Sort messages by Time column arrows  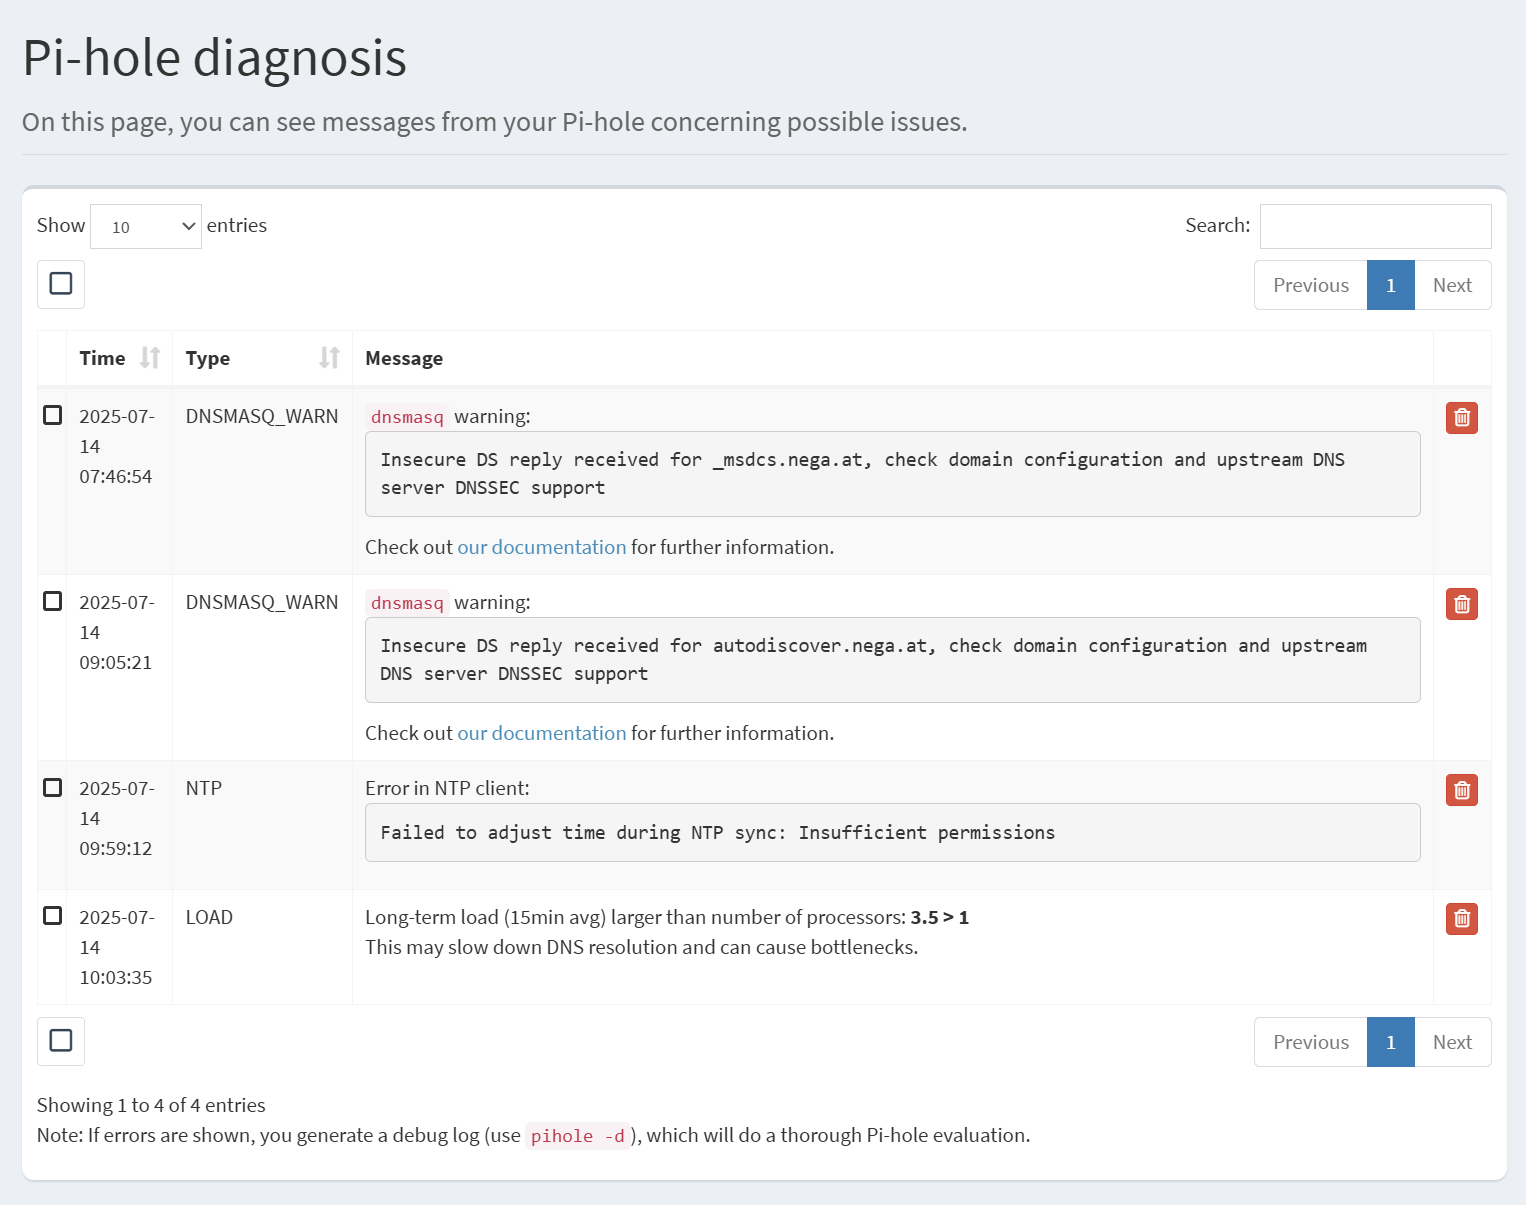click(x=150, y=358)
